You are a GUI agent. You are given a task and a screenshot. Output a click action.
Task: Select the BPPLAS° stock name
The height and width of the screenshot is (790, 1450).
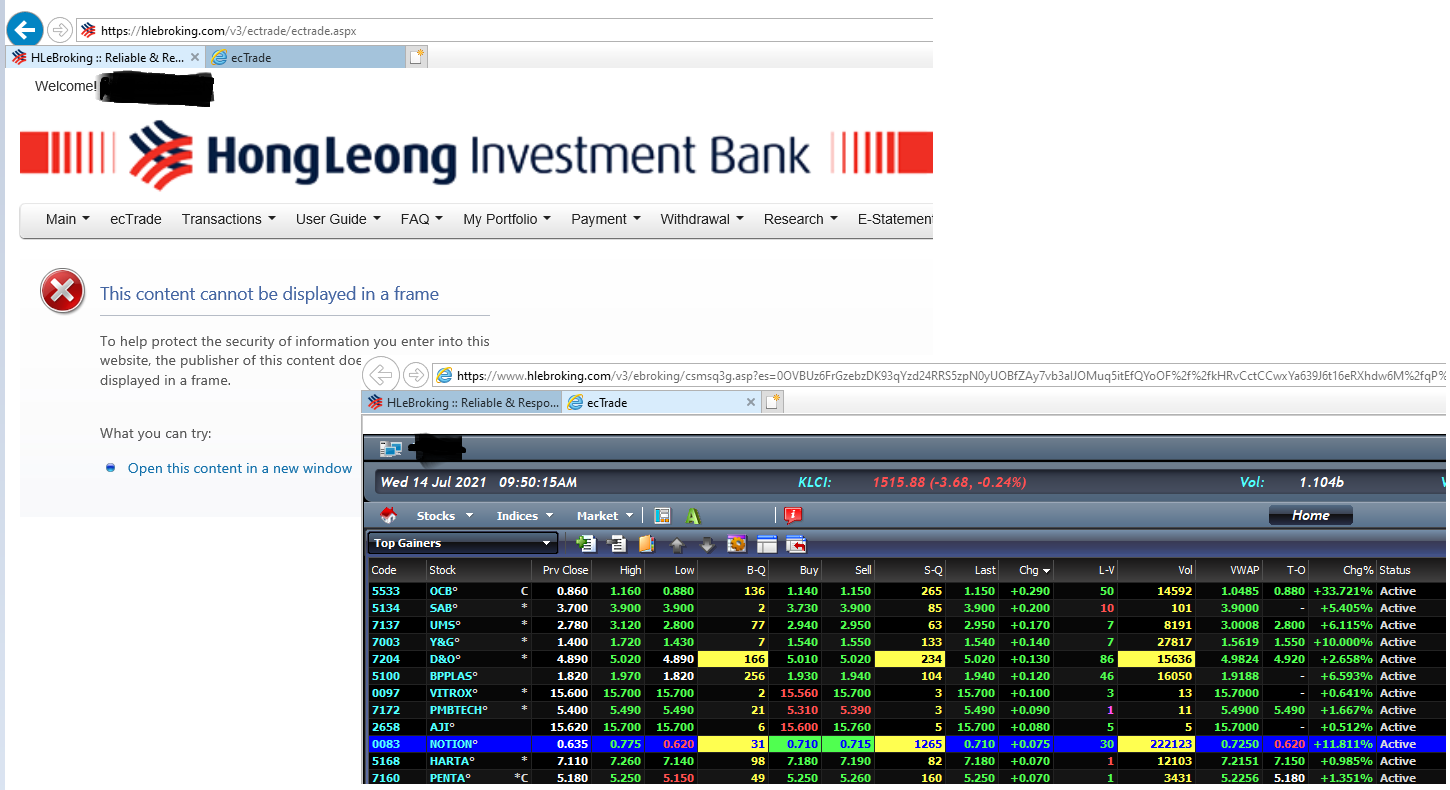tap(452, 676)
